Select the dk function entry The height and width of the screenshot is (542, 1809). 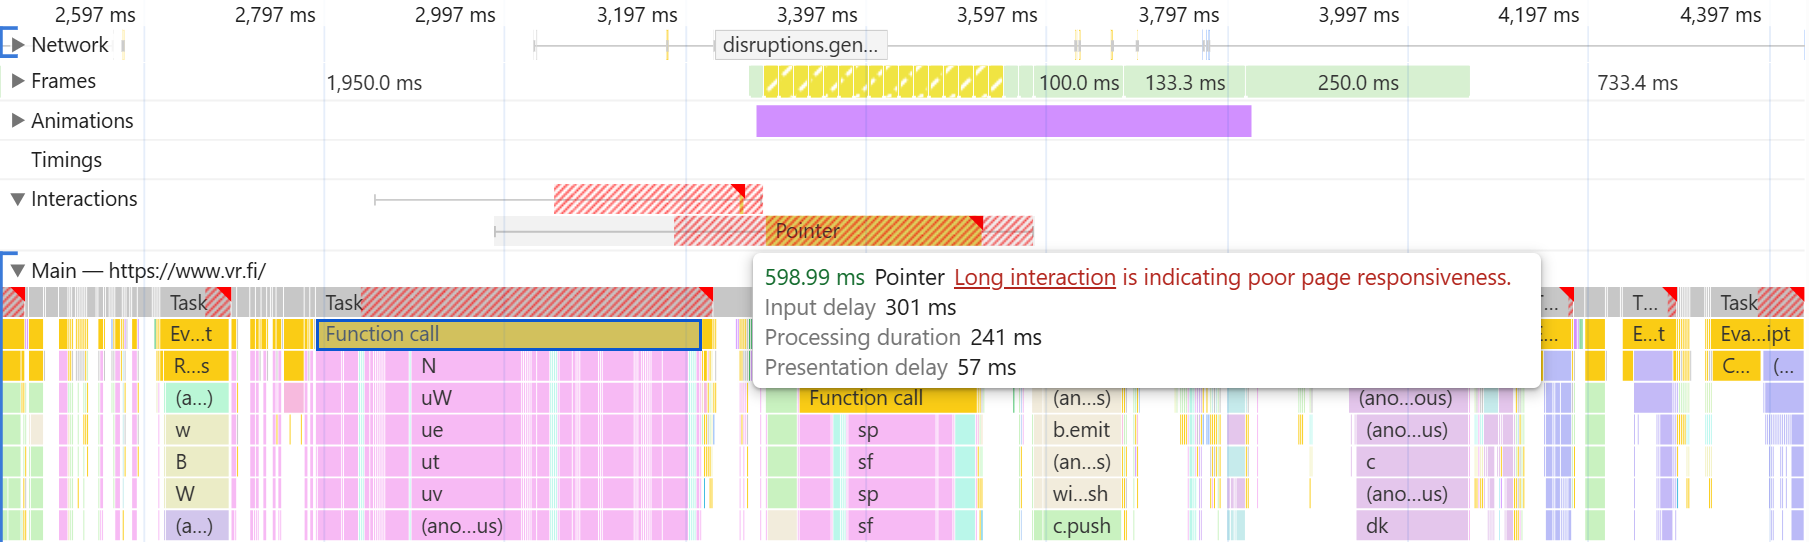pyautogui.click(x=1412, y=526)
